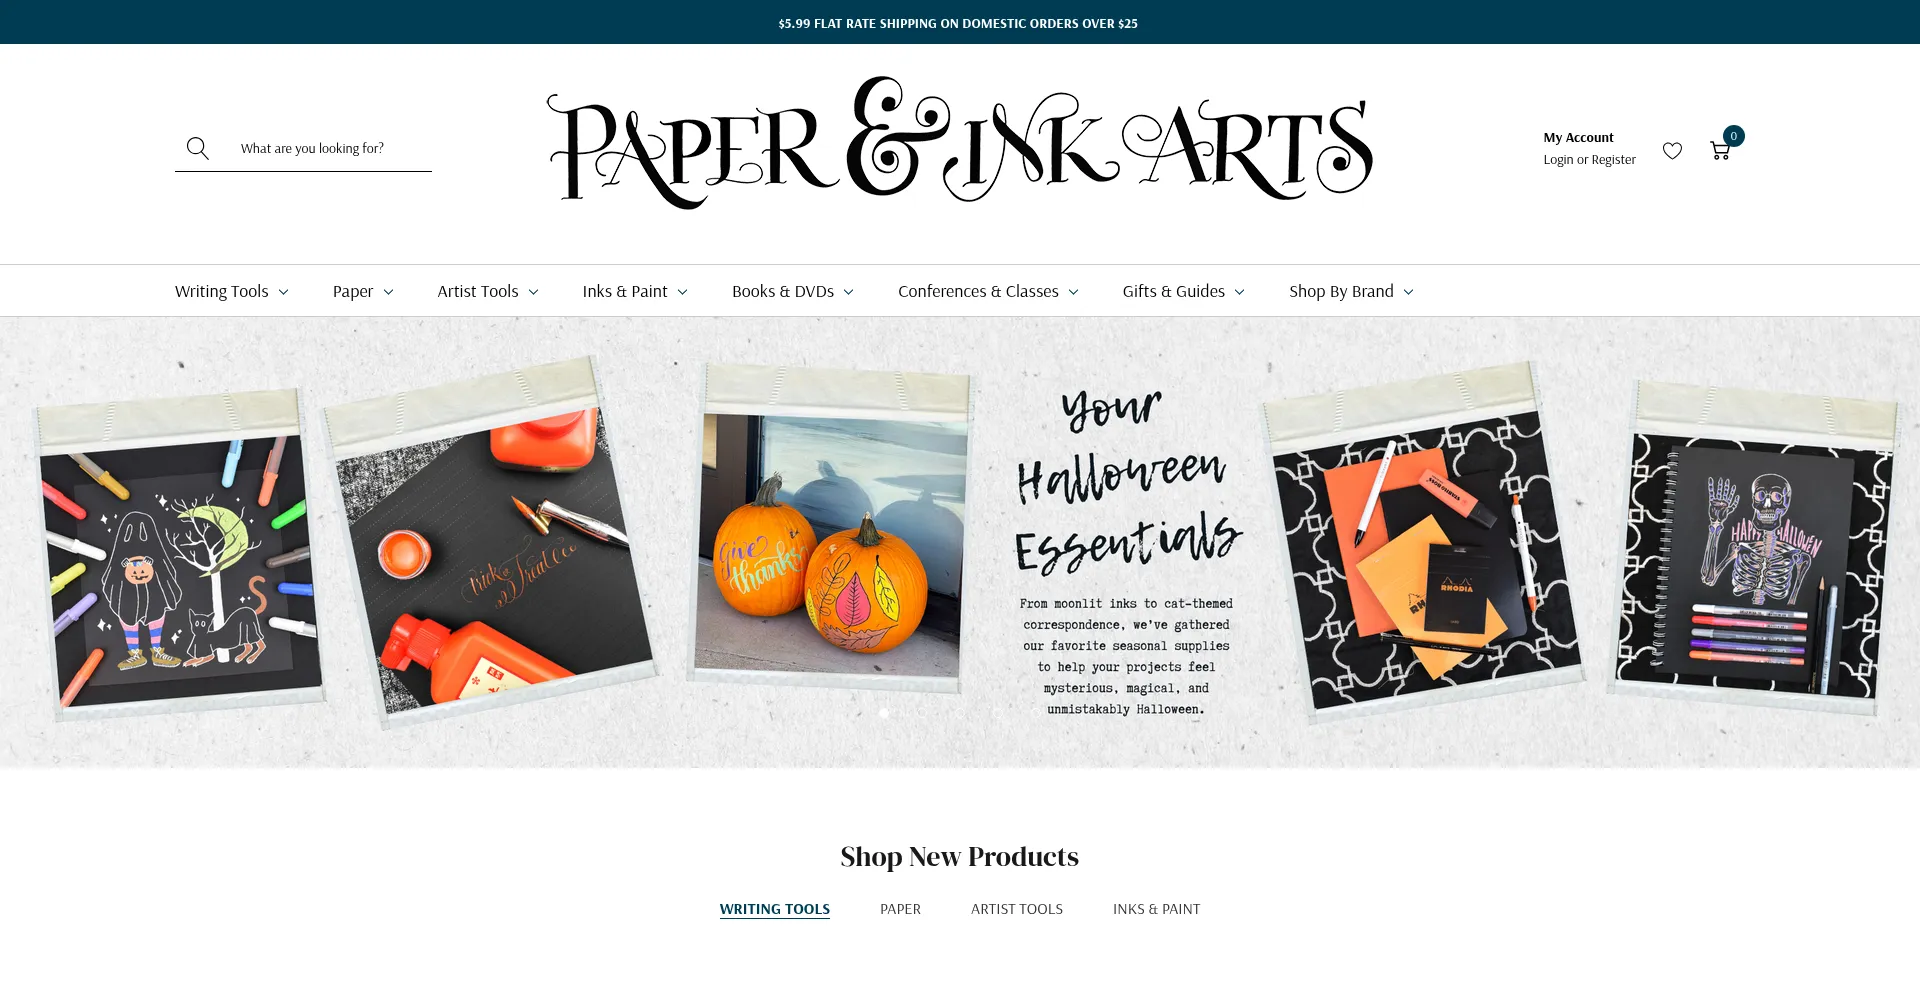Open the Artist Tools dropdown chevron
Screen dimensions: 1920x993
point(533,292)
